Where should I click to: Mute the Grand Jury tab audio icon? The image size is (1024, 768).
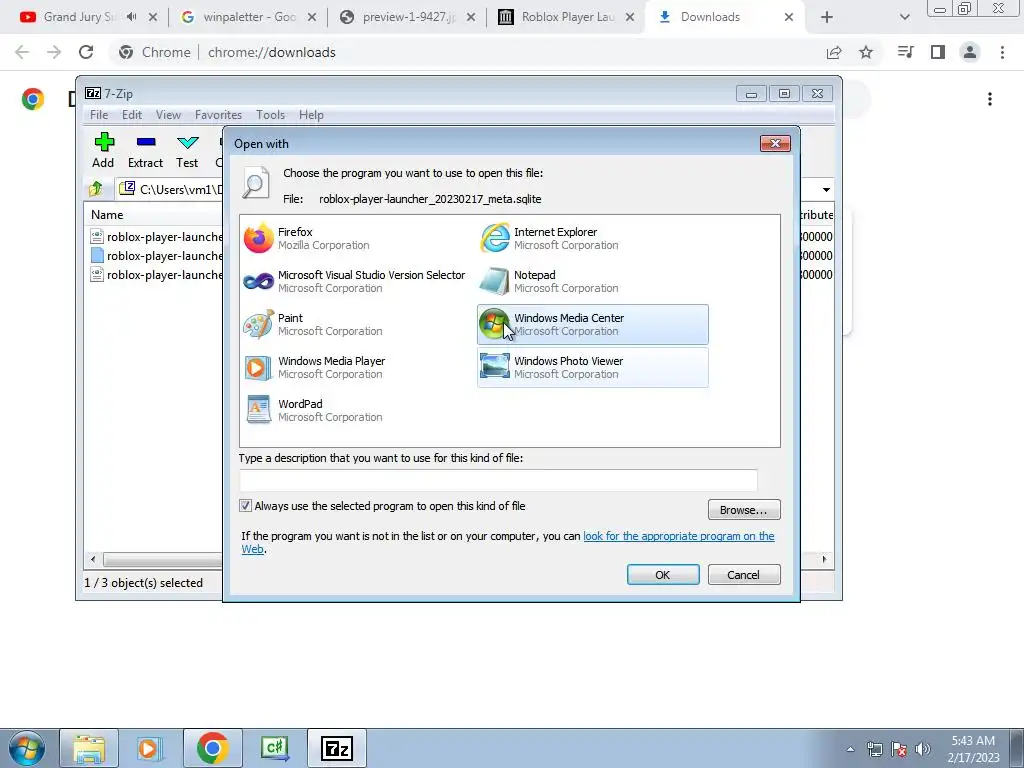(131, 17)
